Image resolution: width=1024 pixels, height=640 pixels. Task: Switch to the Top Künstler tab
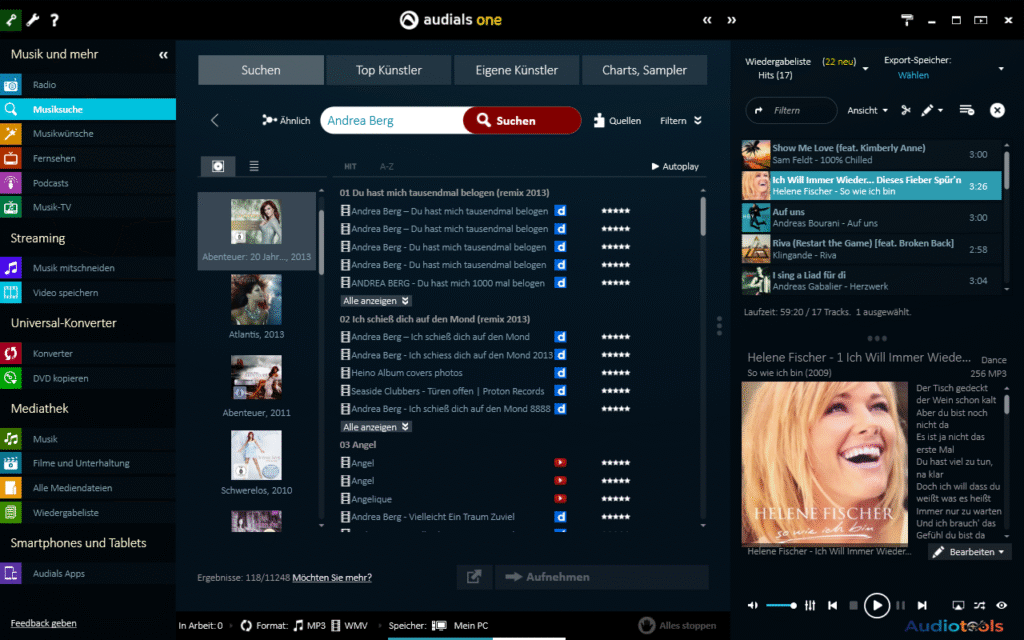pyautogui.click(x=388, y=70)
